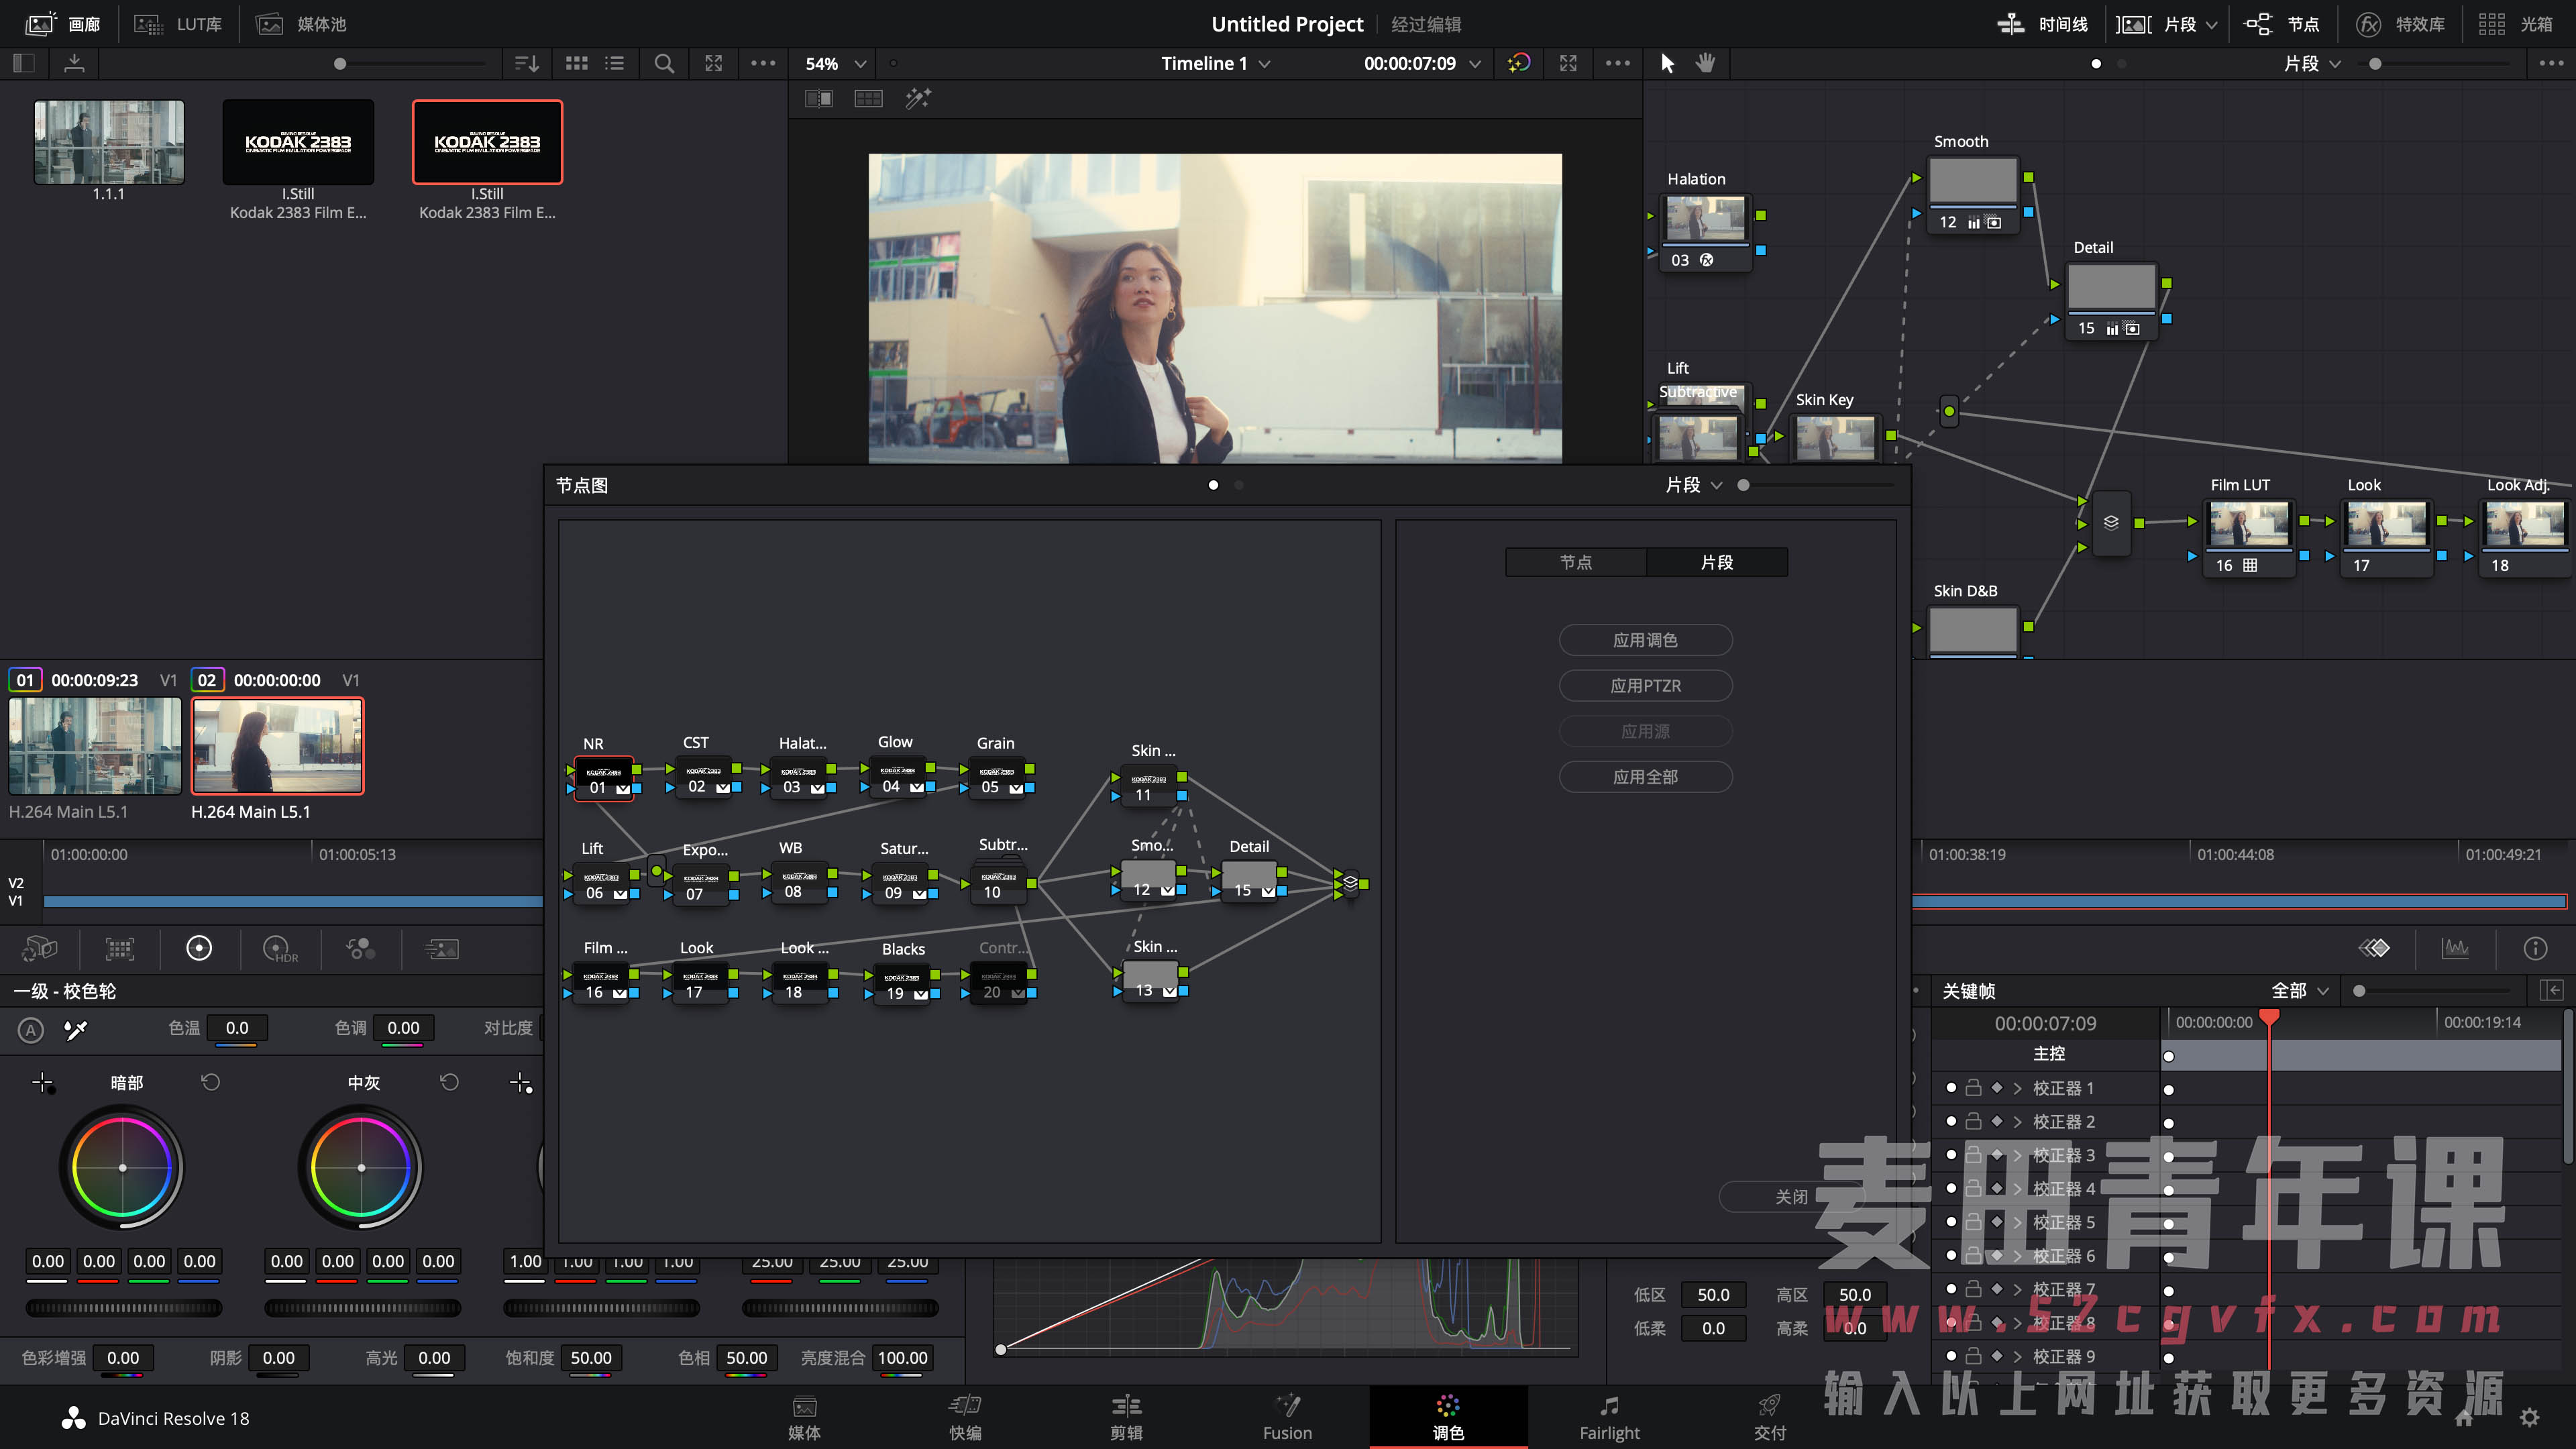Open viewer timecode 00:00:07:09 dropdown

[1422, 63]
